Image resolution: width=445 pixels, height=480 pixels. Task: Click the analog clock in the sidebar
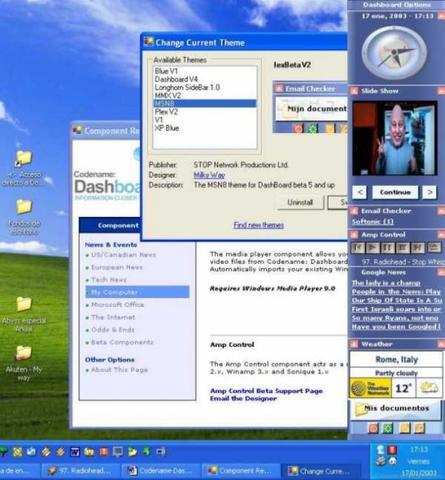[394, 53]
